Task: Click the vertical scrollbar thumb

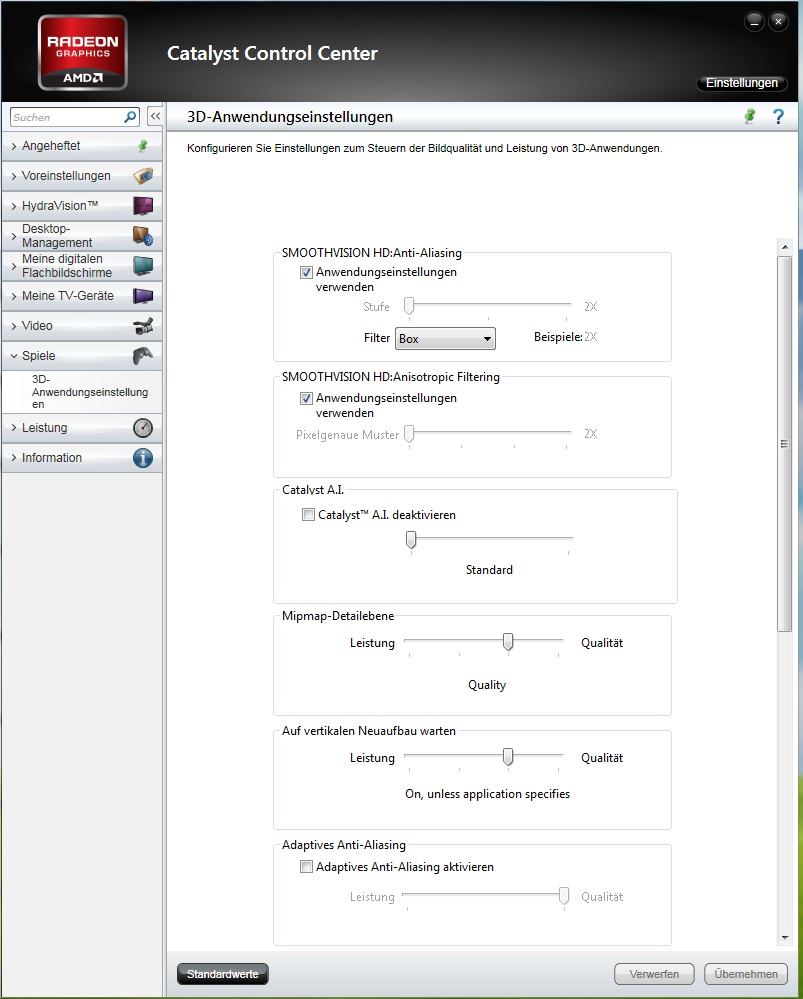Action: tap(785, 443)
